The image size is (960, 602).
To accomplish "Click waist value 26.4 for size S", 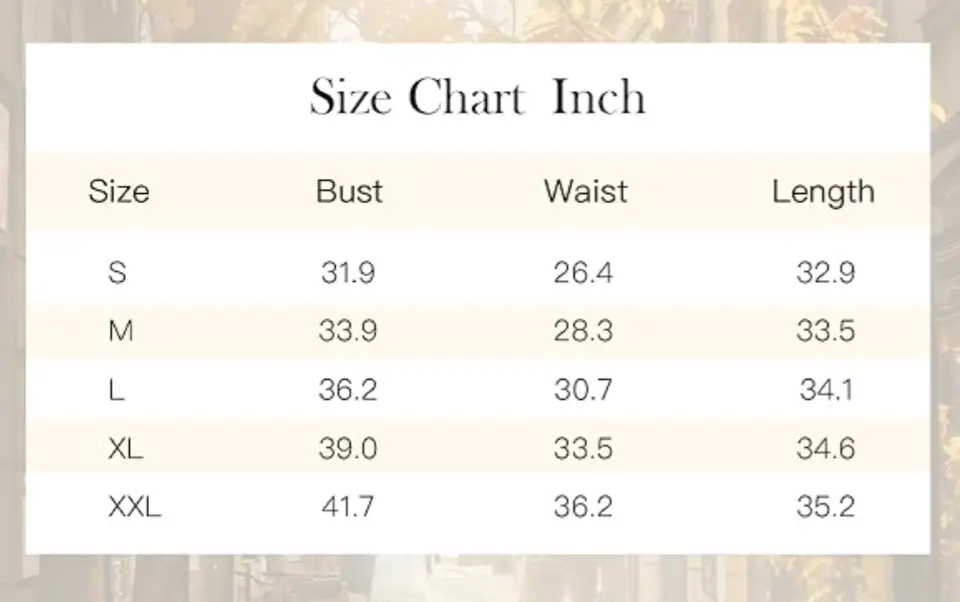I will pos(583,272).
